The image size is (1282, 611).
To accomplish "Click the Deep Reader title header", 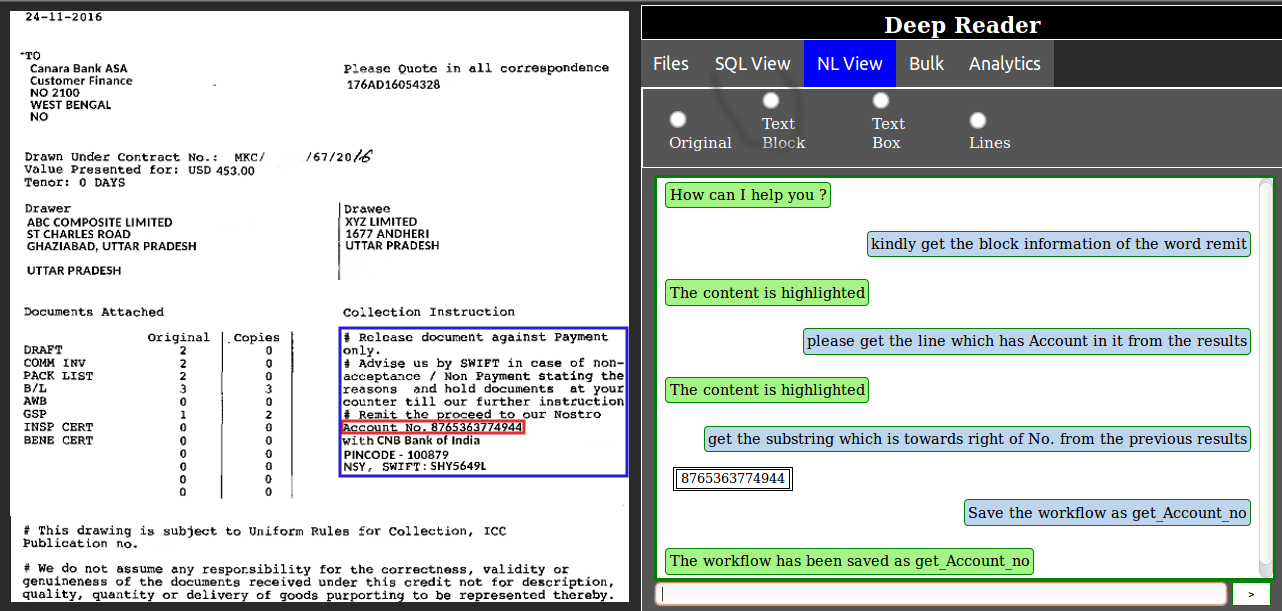I will coord(961,25).
